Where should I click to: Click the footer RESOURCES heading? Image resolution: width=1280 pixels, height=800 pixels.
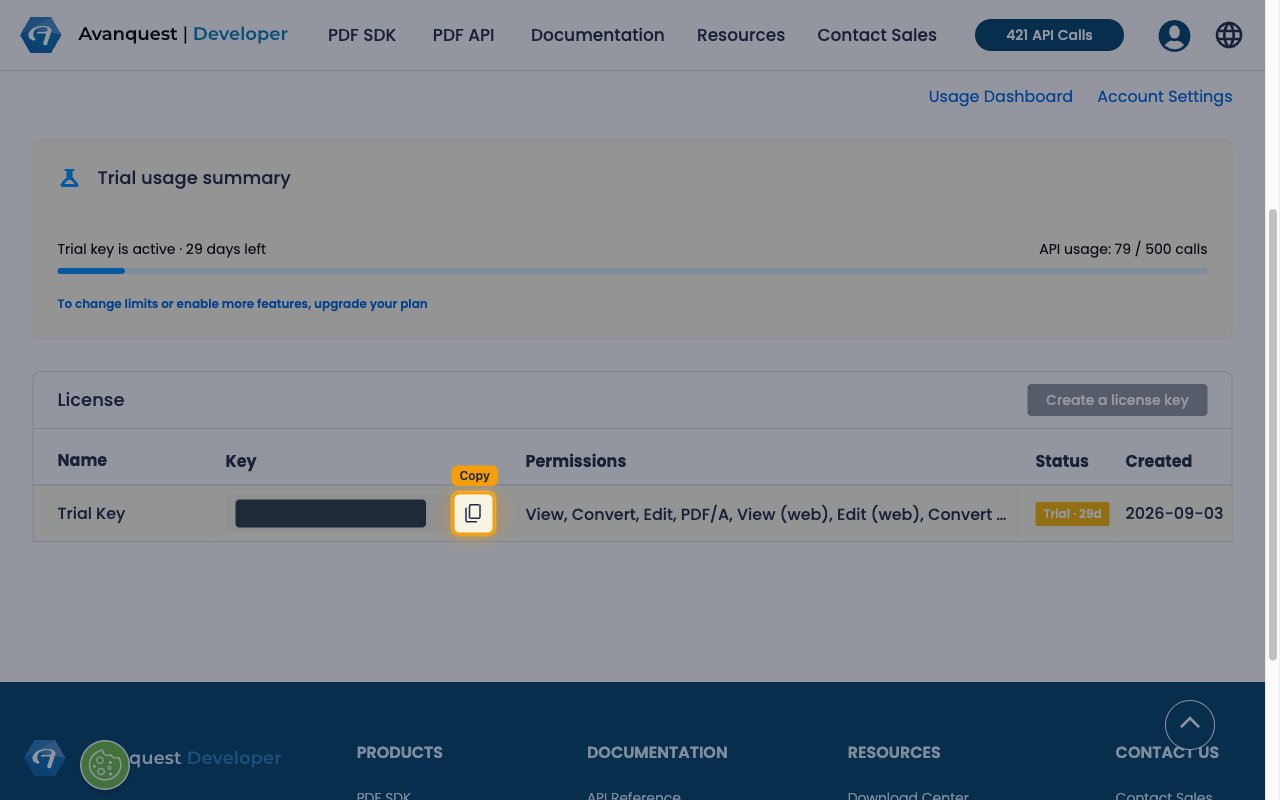(x=894, y=752)
